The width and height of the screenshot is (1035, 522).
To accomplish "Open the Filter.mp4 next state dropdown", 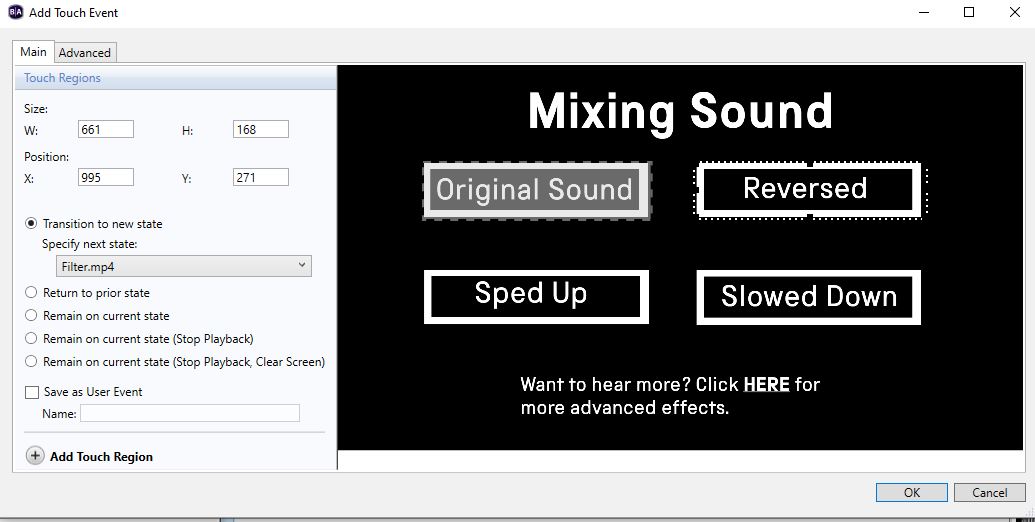I will tap(183, 266).
